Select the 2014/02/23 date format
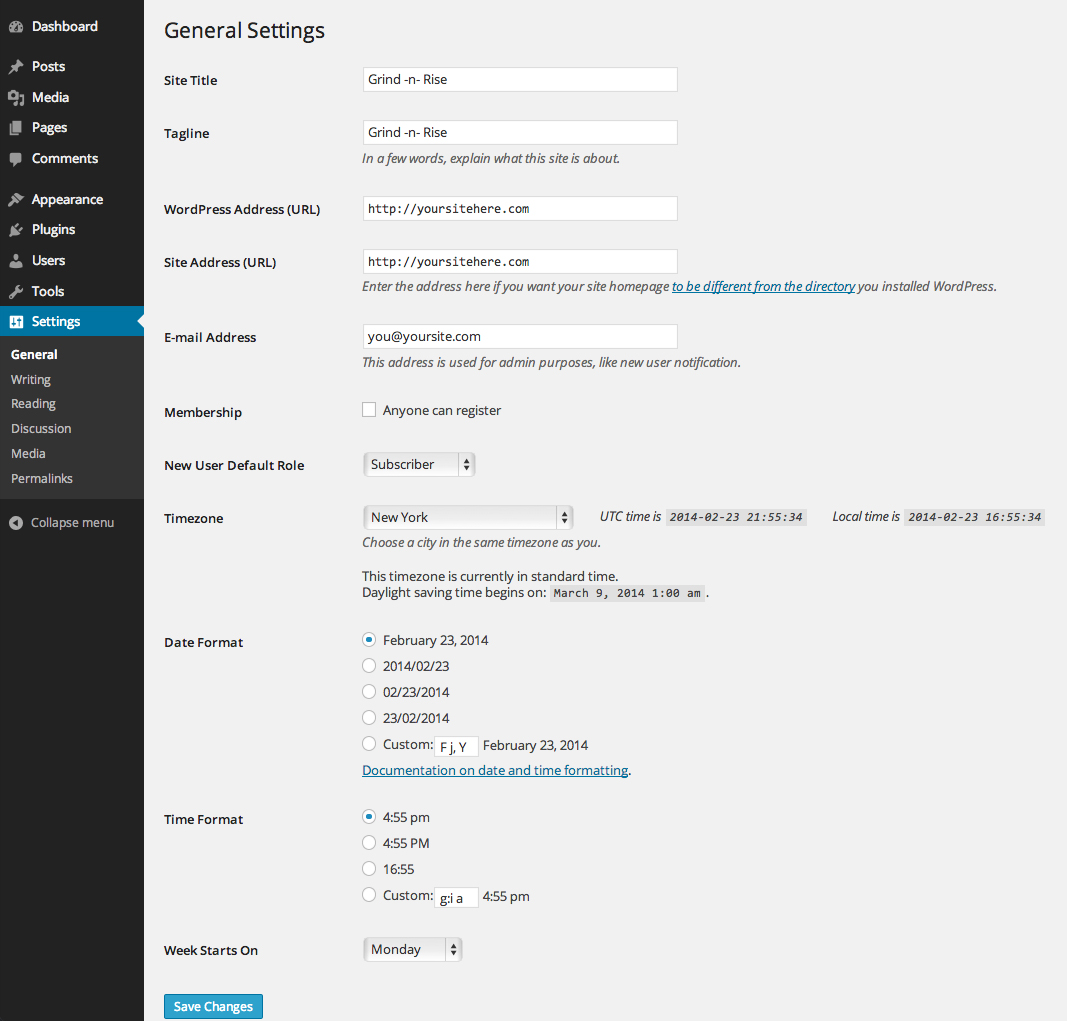The height and width of the screenshot is (1021, 1067). (369, 666)
